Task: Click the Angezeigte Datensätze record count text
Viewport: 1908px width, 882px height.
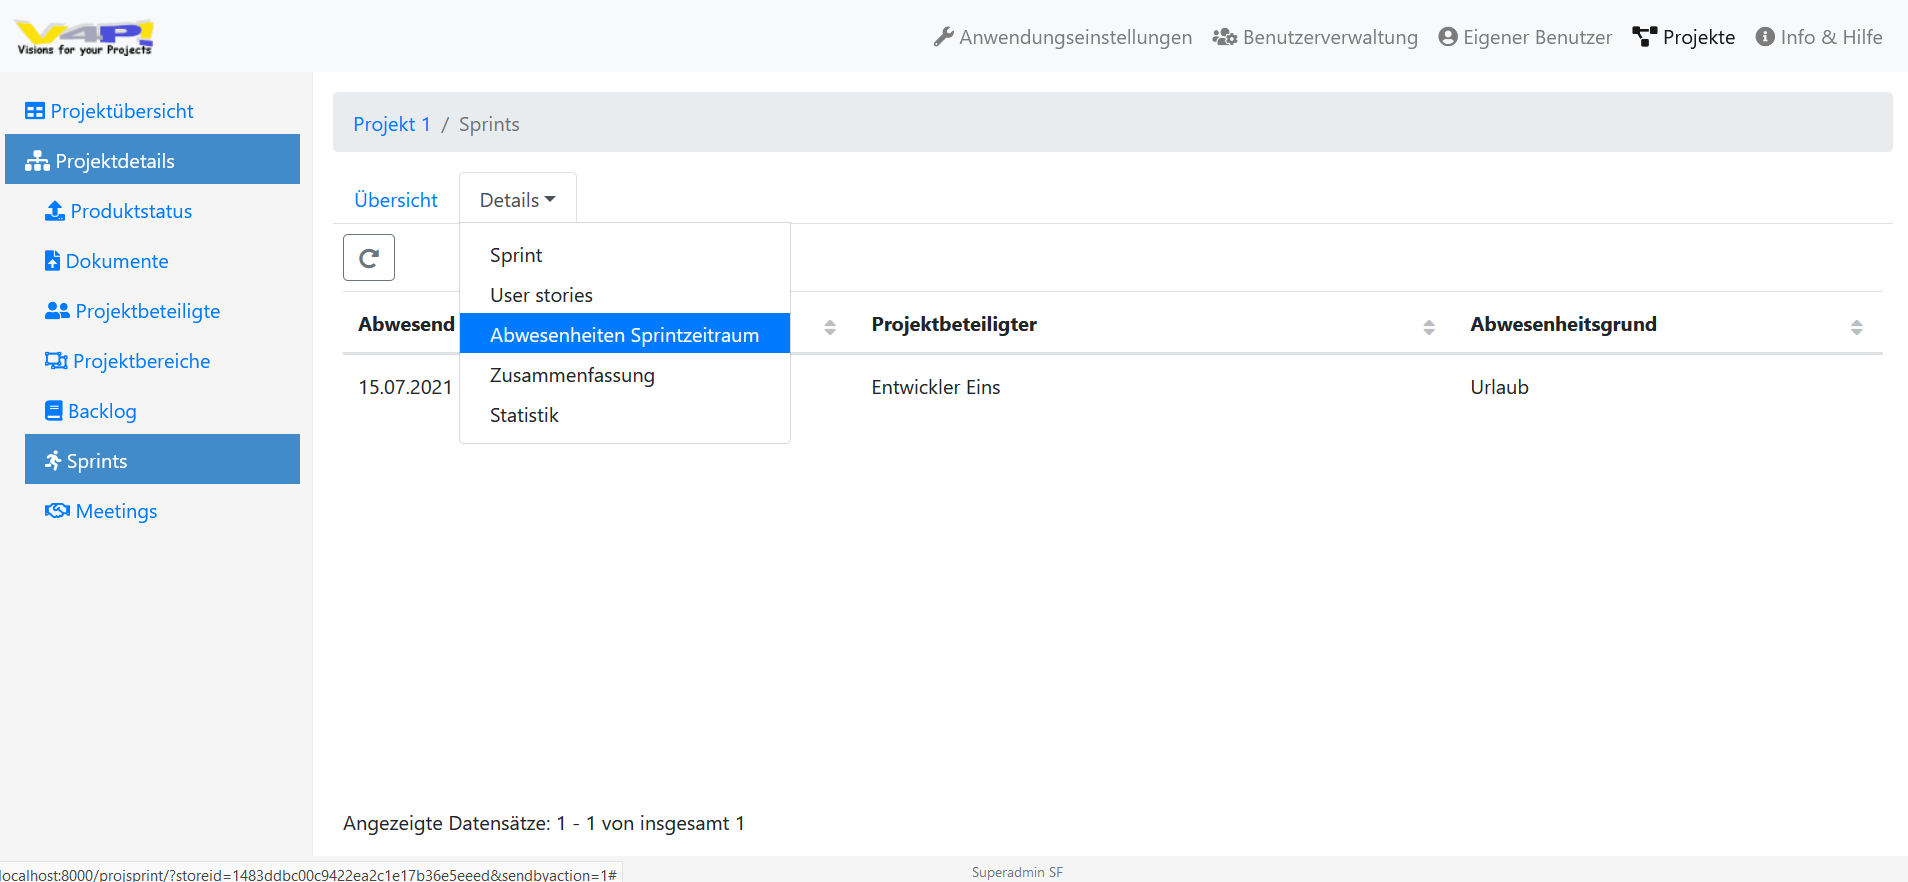Action: 544,823
